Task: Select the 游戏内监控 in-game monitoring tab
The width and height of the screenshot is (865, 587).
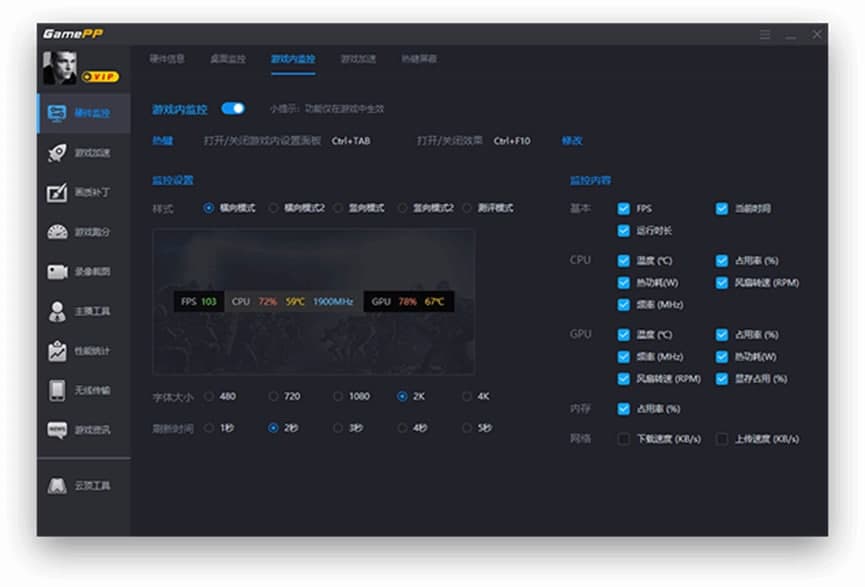Action: click(x=293, y=58)
